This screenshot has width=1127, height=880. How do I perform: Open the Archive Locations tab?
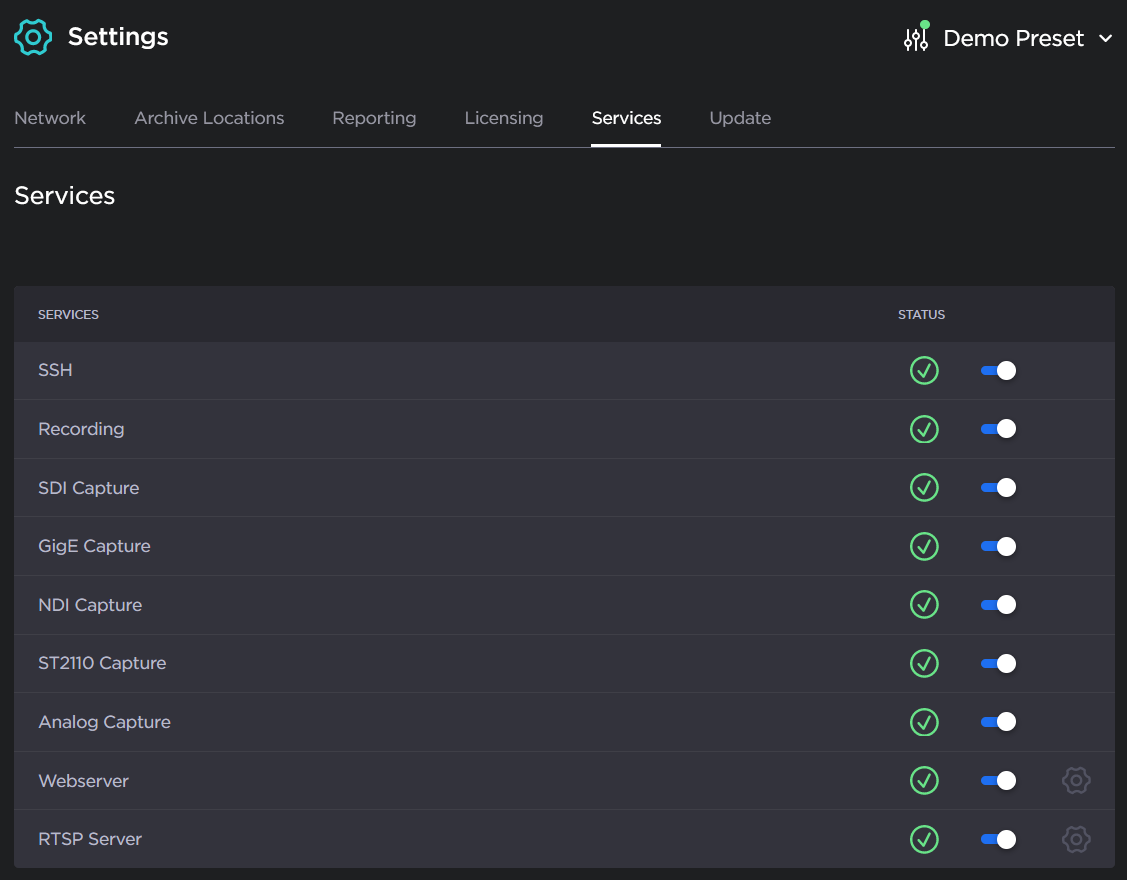point(209,118)
